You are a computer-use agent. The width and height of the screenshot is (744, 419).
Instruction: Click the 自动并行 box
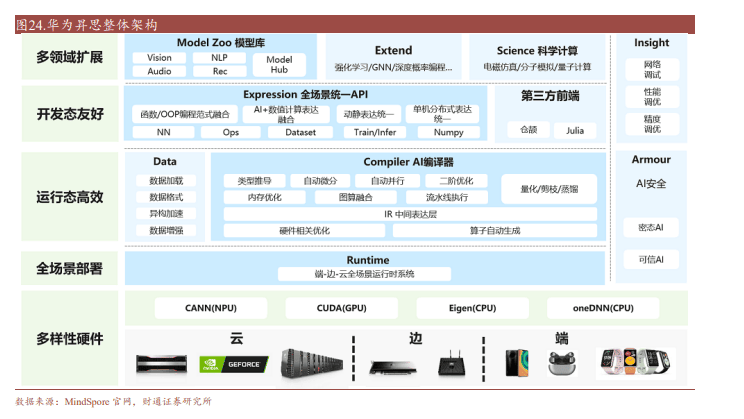point(388,181)
